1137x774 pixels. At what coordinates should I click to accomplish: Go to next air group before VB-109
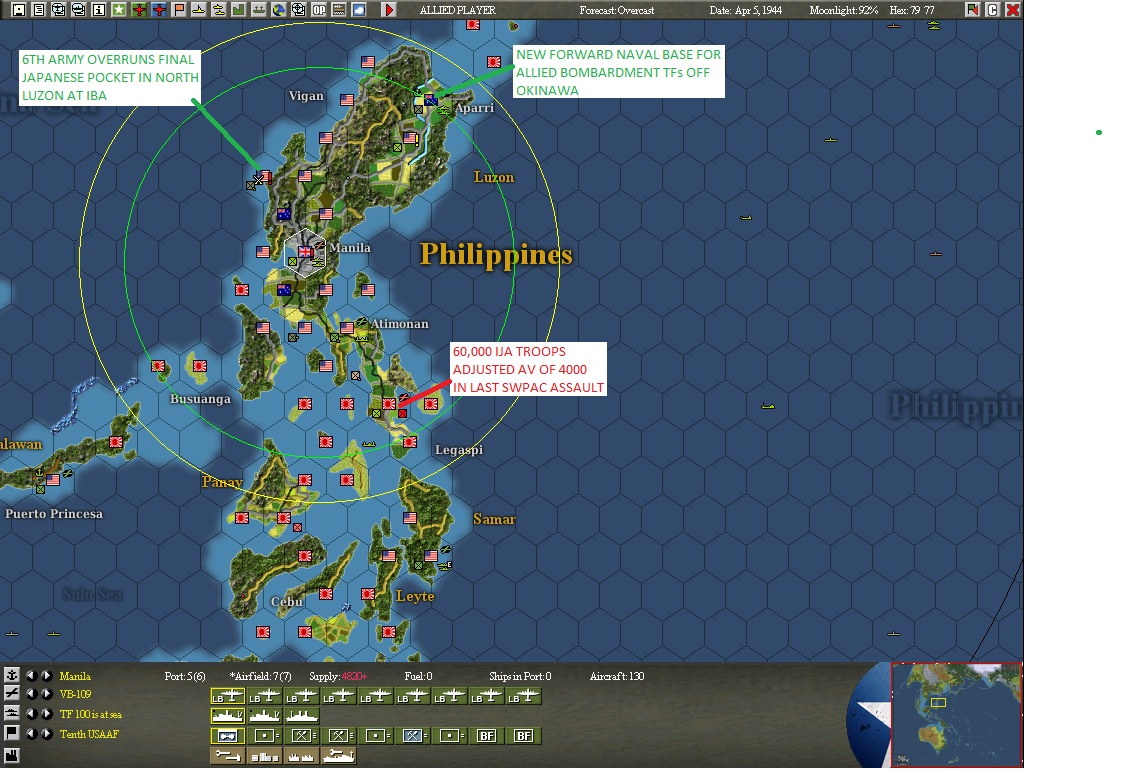(46, 694)
